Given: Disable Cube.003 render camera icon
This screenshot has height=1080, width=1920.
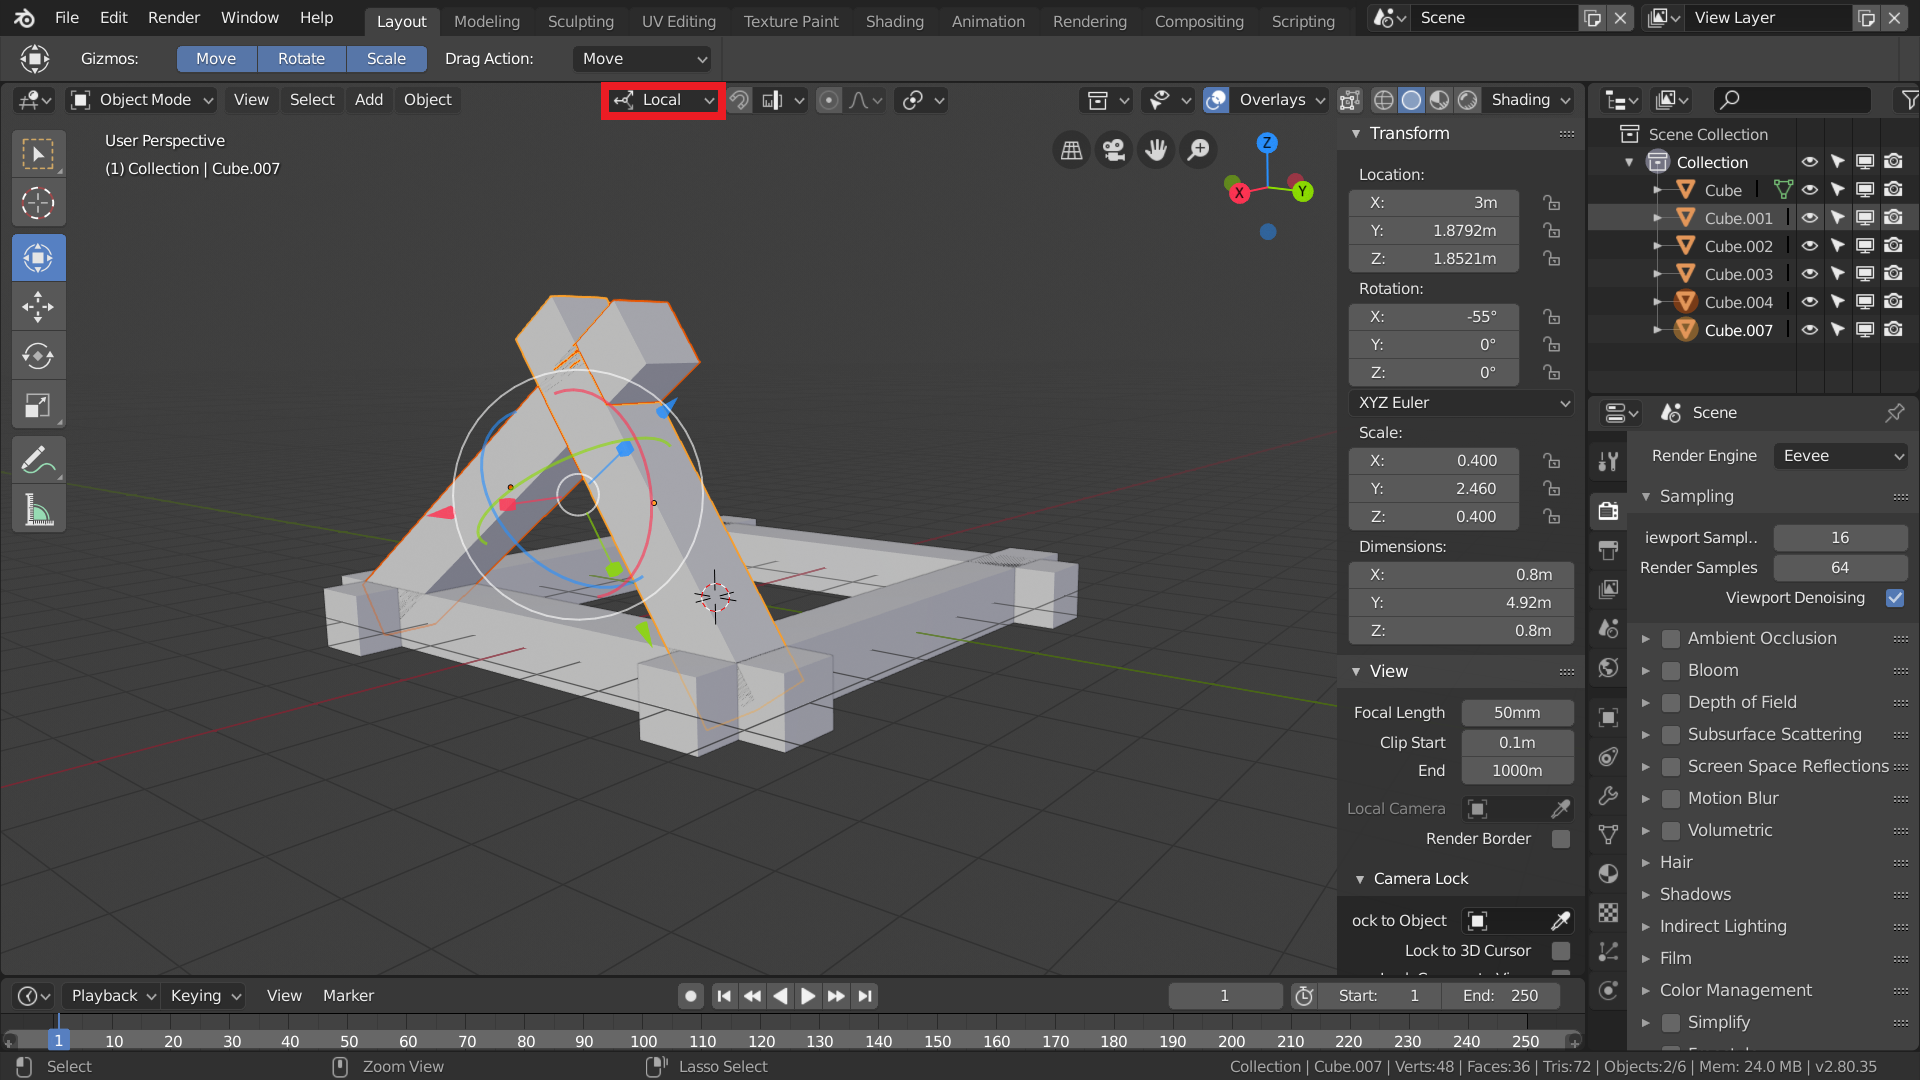Looking at the screenshot, I should pyautogui.click(x=1893, y=274).
